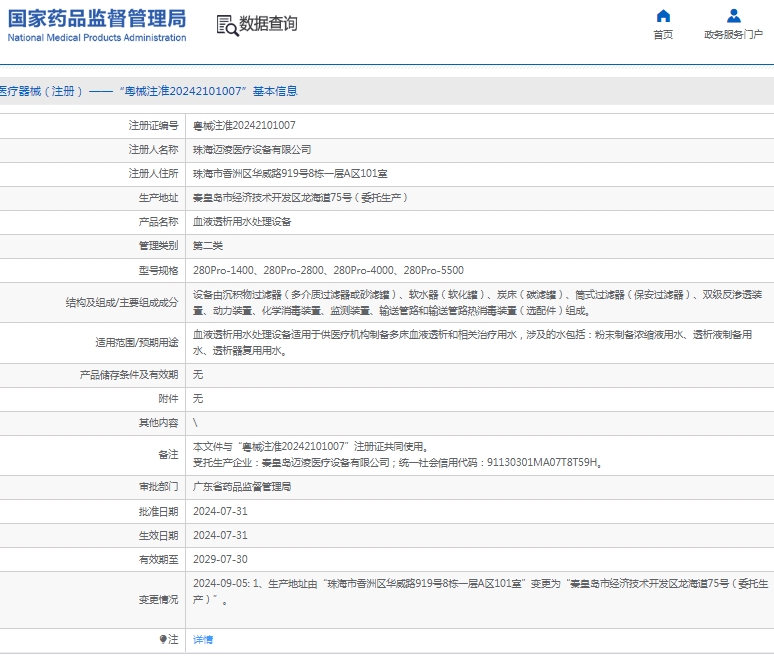Click the 备注 row label
This screenshot has height=657, width=774.
coord(168,455)
